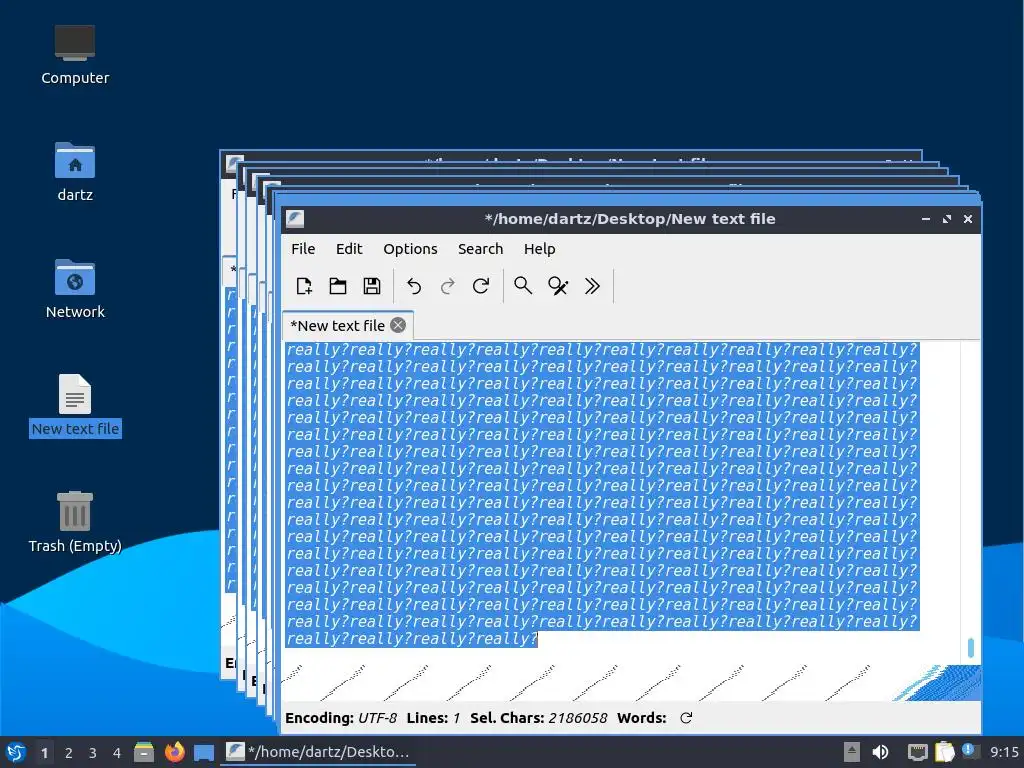The height and width of the screenshot is (768, 1024).
Task: Open the volume control tray icon
Action: click(880, 752)
